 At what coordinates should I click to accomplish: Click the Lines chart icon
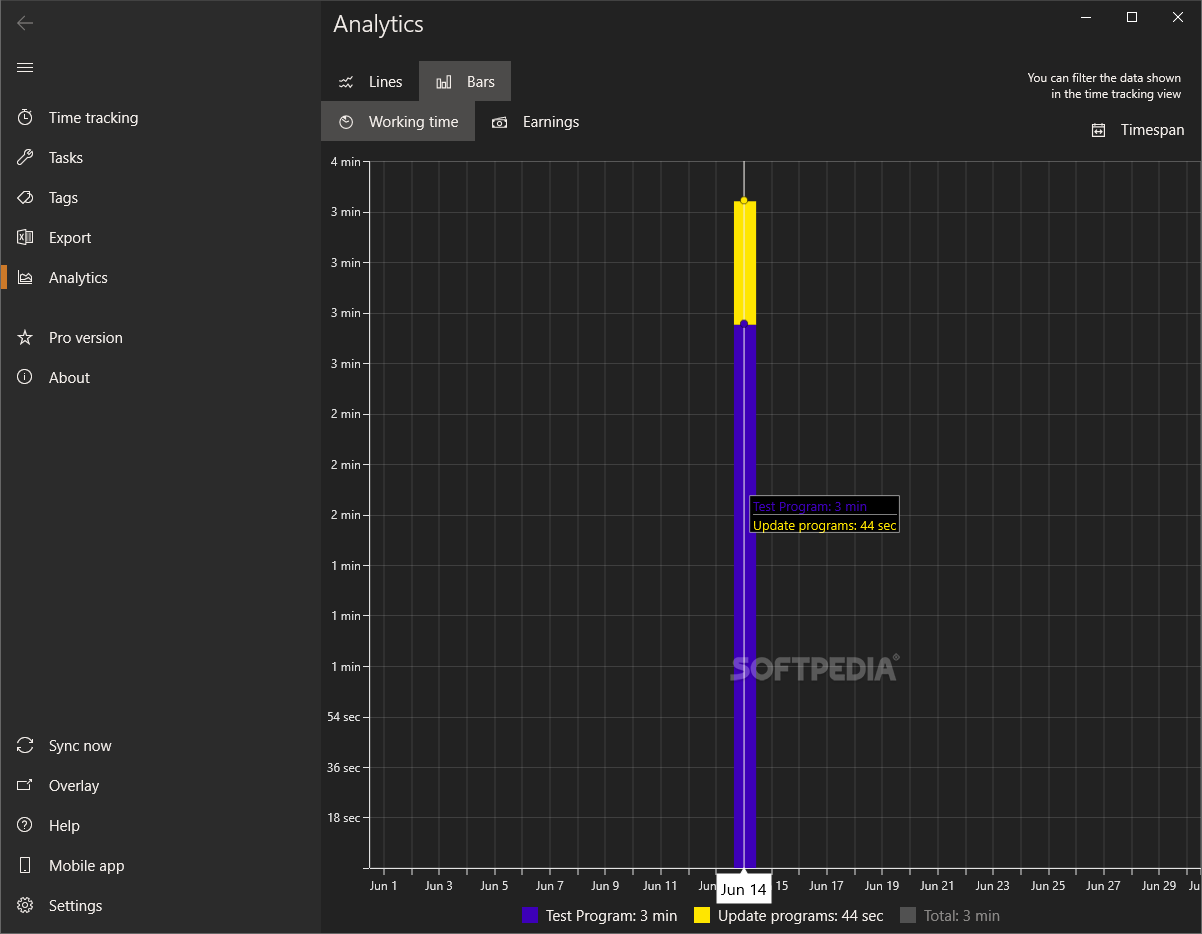346,82
